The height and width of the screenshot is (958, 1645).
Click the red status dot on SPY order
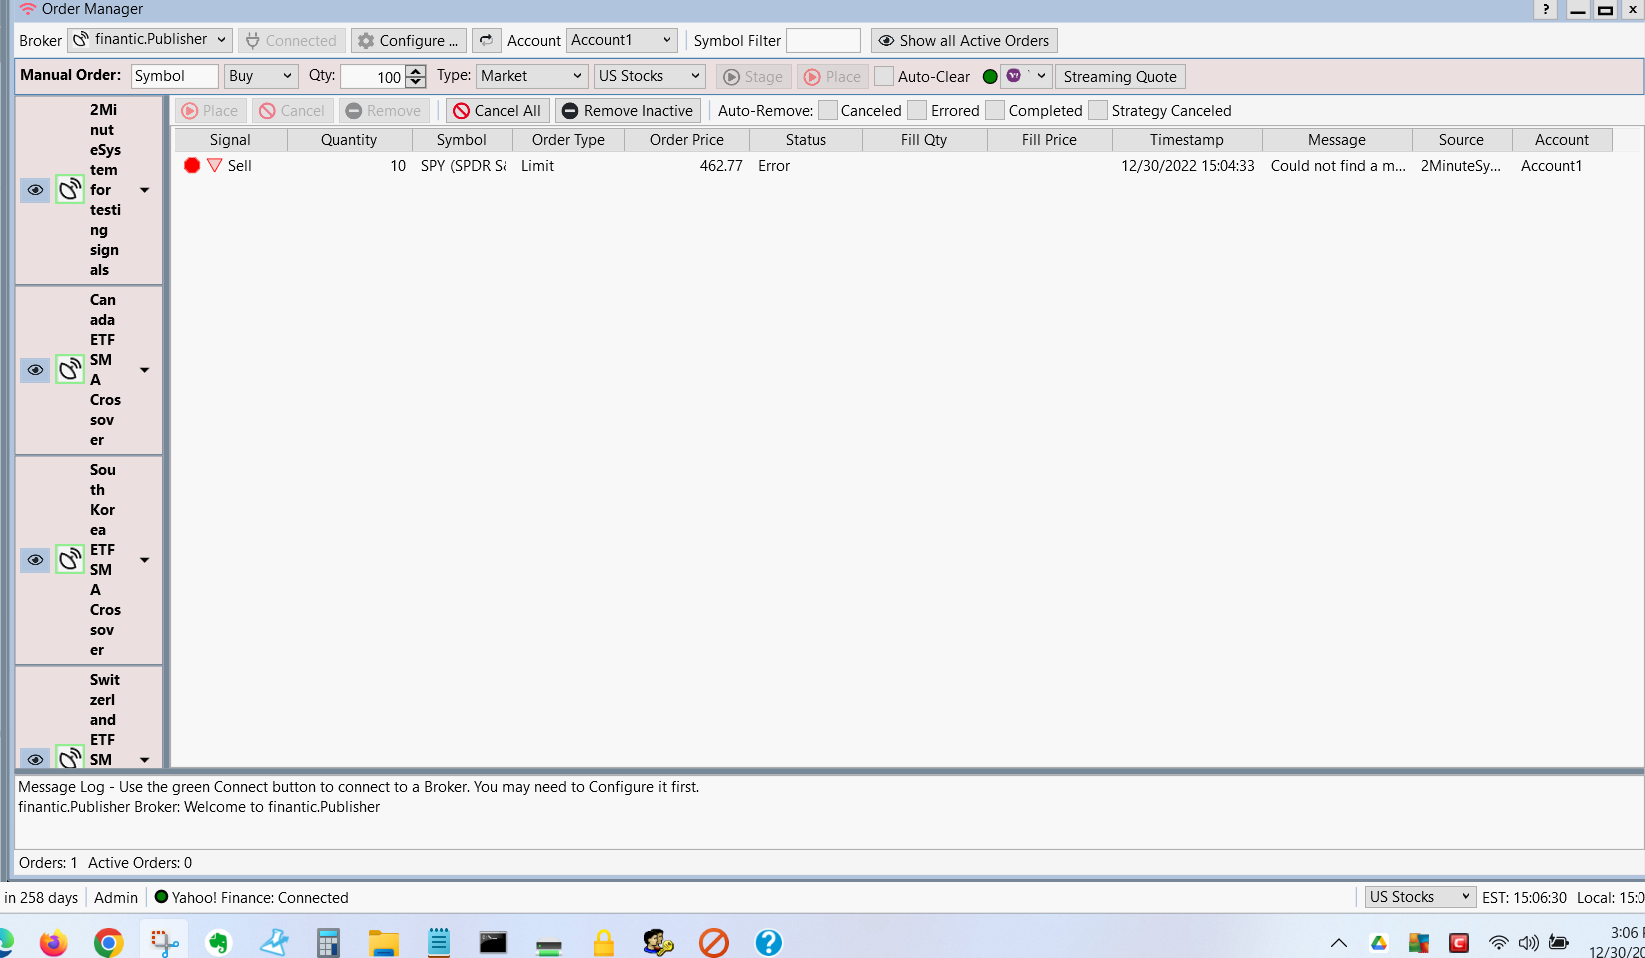point(192,165)
